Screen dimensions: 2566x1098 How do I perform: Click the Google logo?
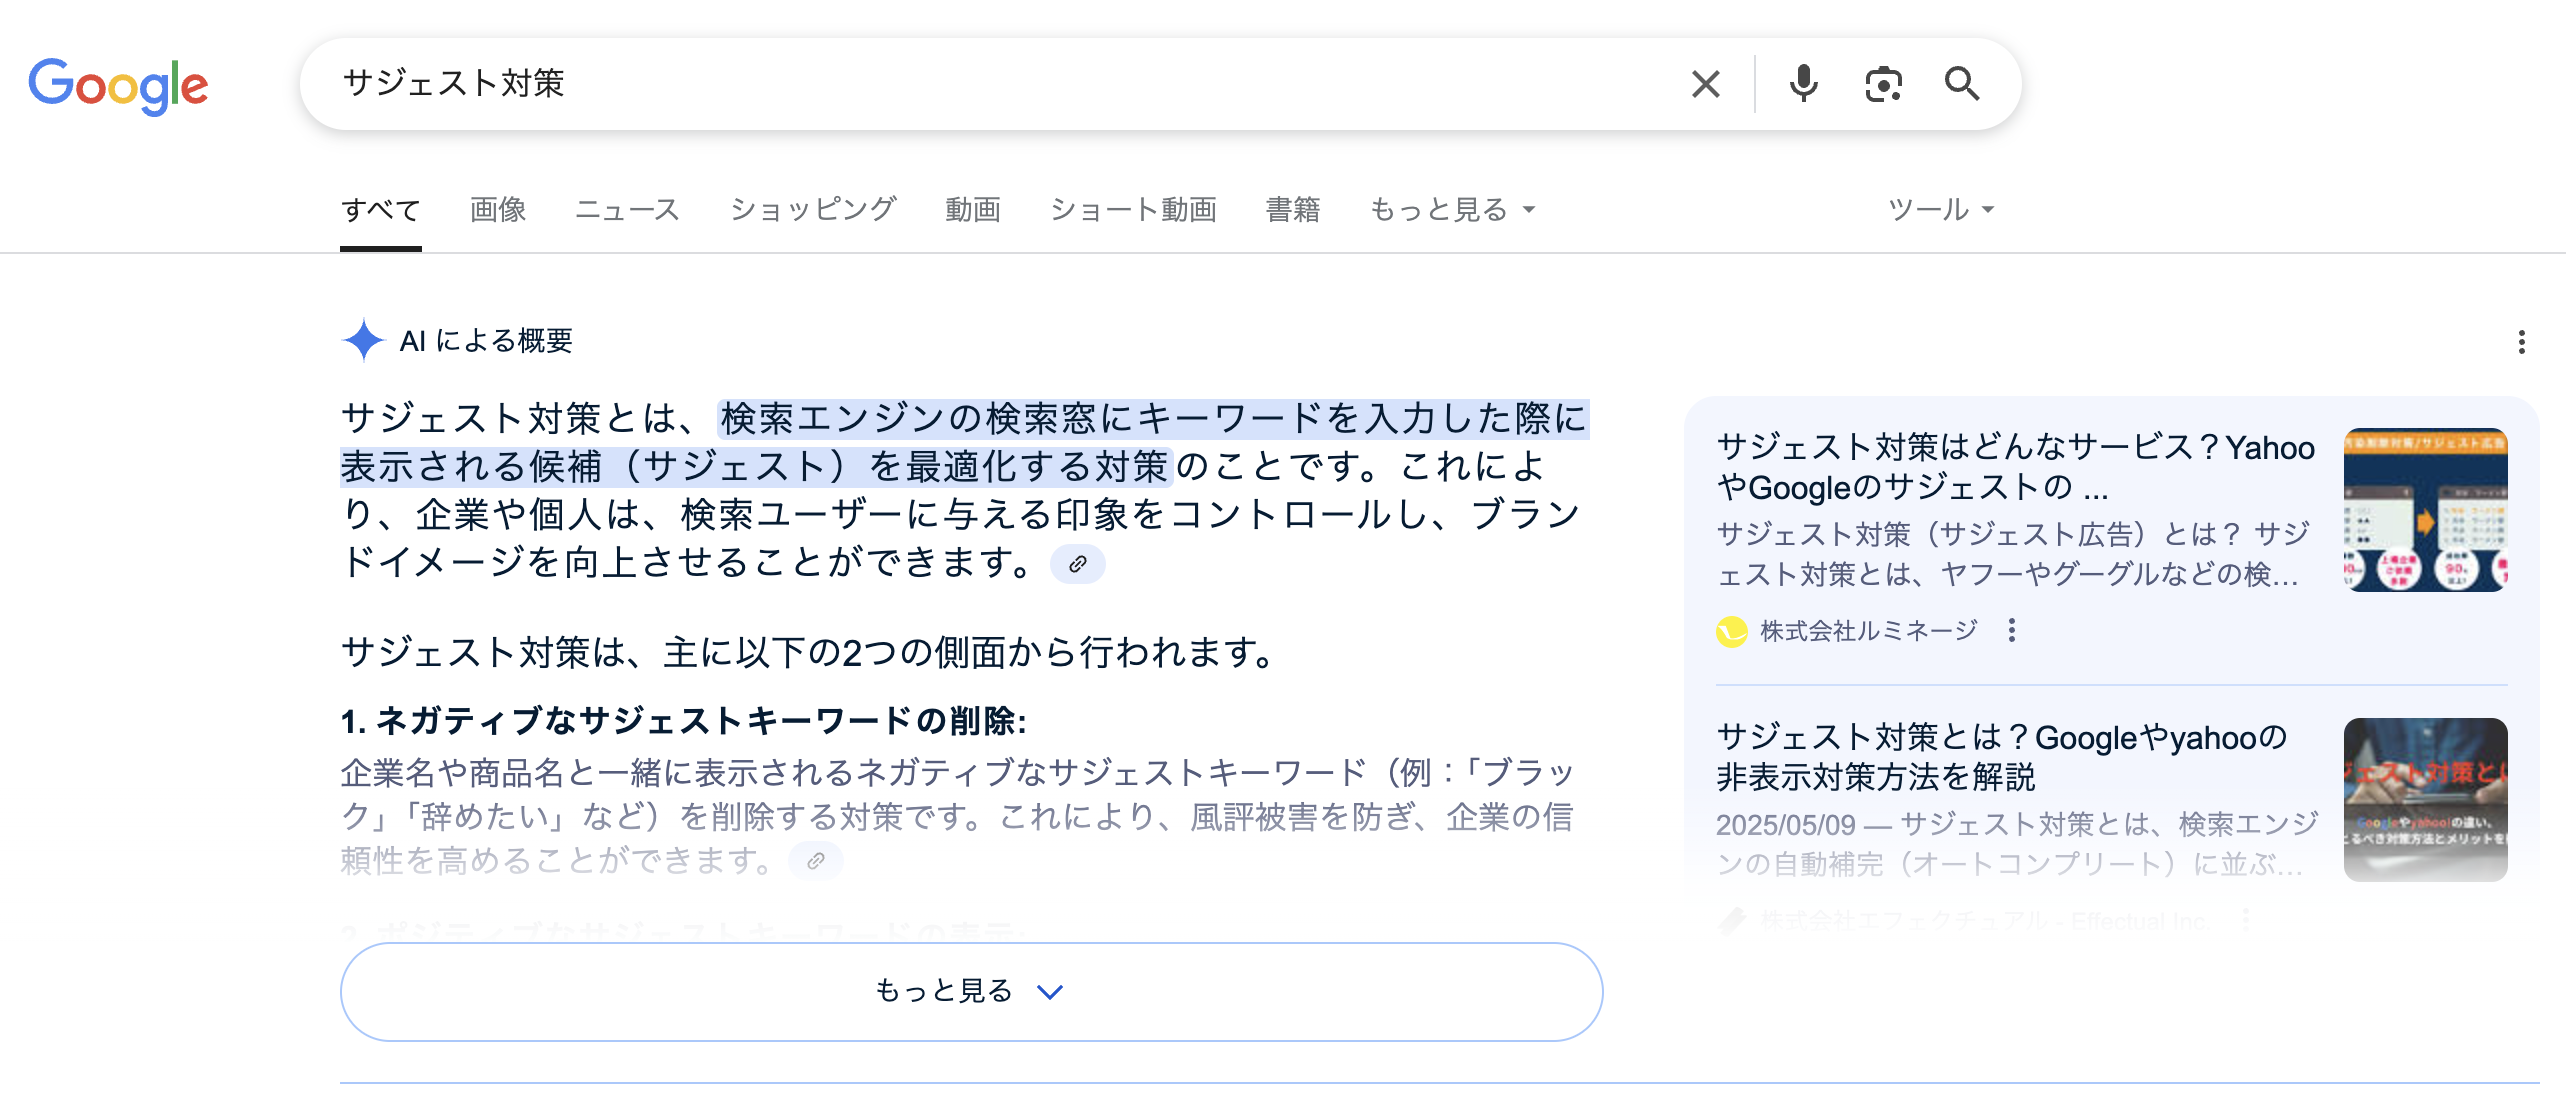point(118,86)
